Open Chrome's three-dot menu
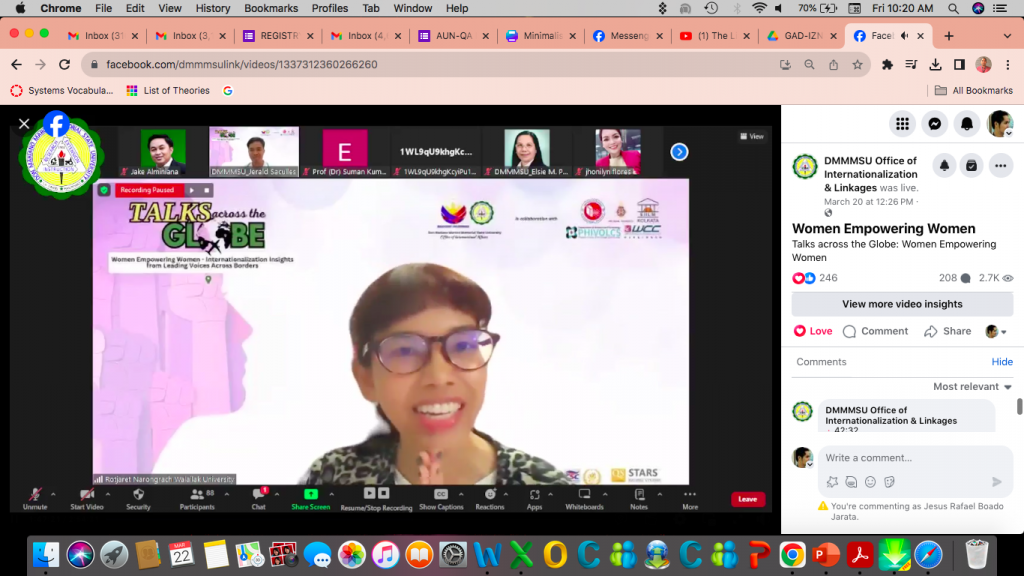1024x576 pixels. pos(1008,65)
